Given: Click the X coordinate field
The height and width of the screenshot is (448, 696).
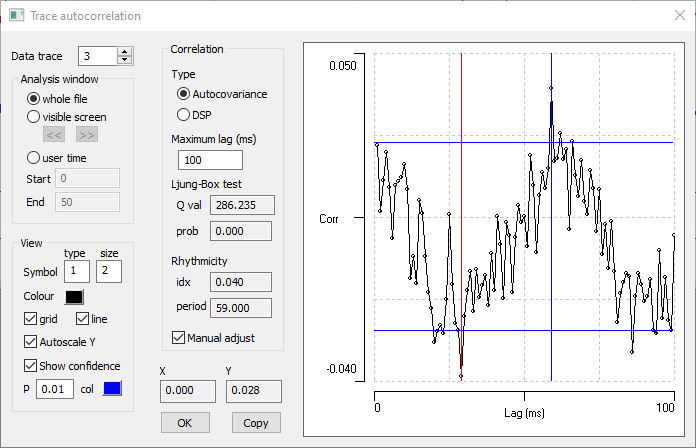Looking at the screenshot, I should click(188, 391).
